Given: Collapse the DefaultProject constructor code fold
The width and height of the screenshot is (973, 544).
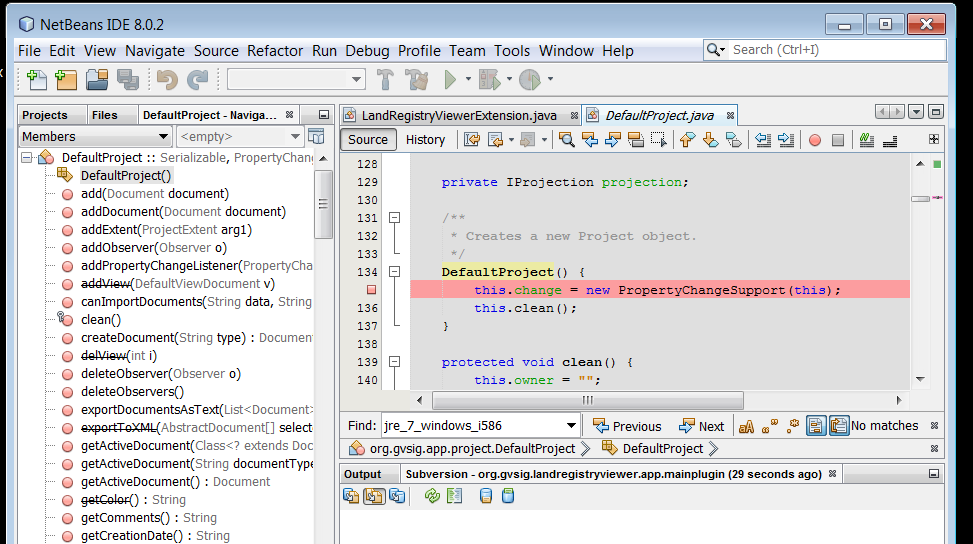Looking at the screenshot, I should (394, 272).
